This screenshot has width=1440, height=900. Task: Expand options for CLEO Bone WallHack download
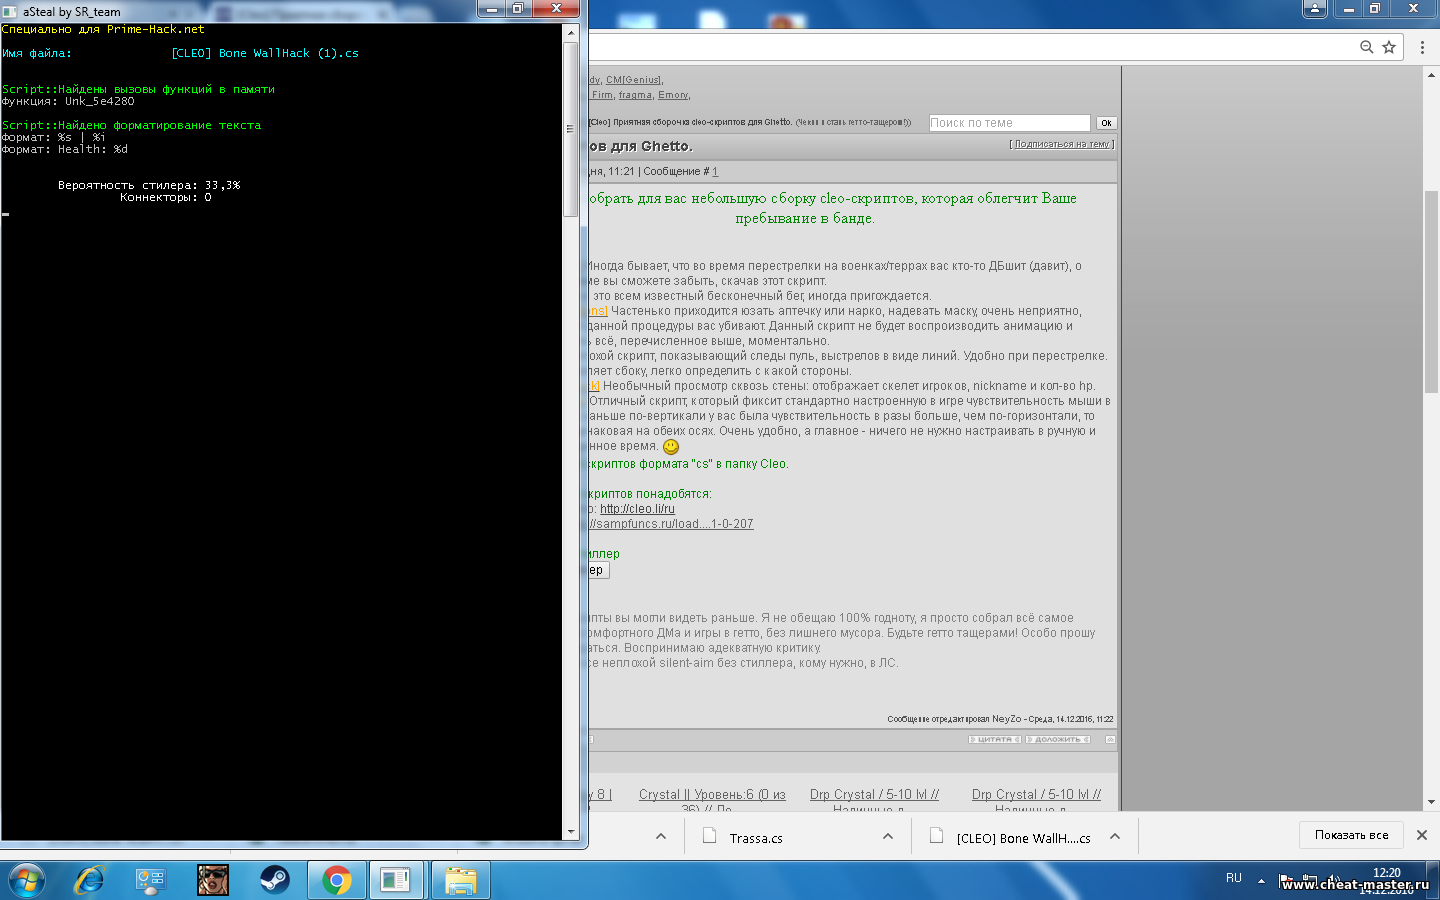point(1115,837)
